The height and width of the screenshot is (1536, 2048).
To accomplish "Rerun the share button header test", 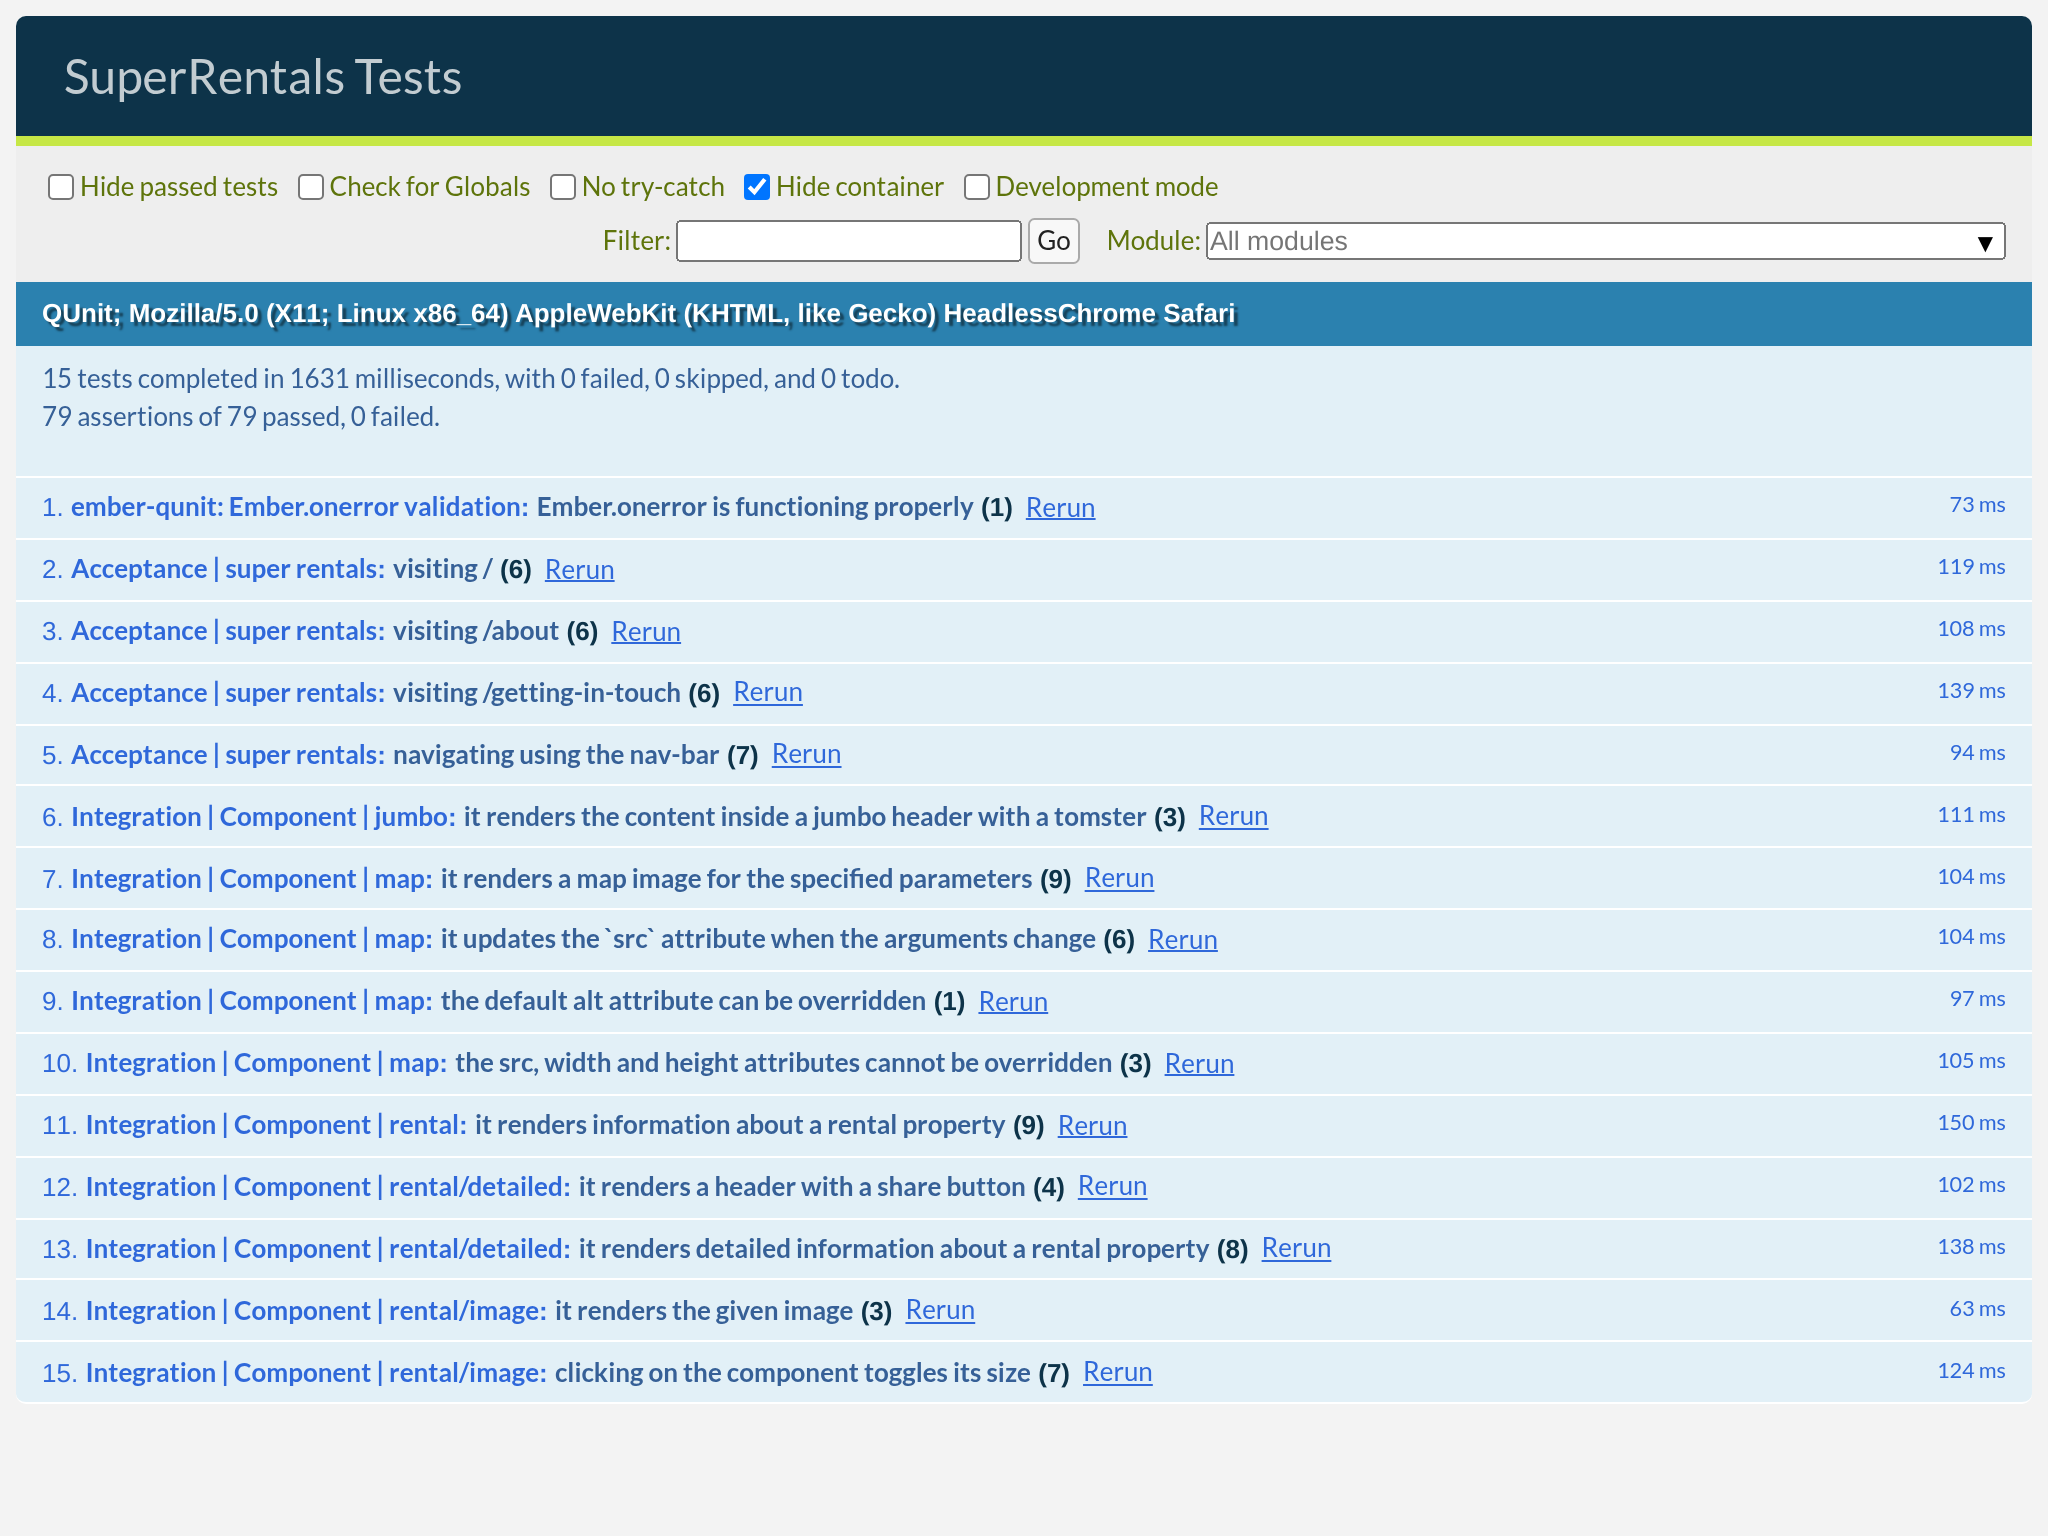I will click(x=1112, y=1187).
